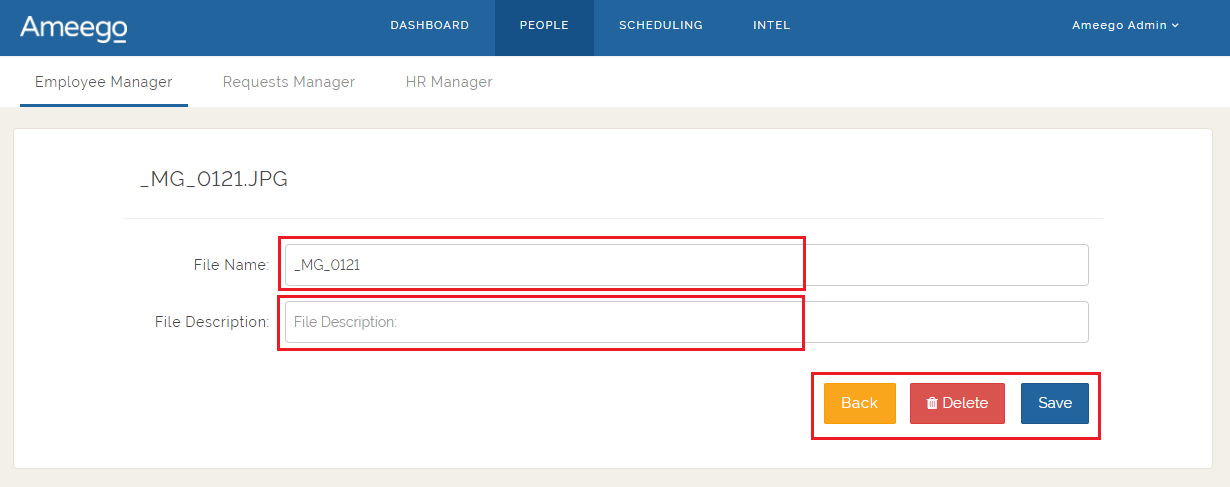Save the file details

[x=1054, y=403]
